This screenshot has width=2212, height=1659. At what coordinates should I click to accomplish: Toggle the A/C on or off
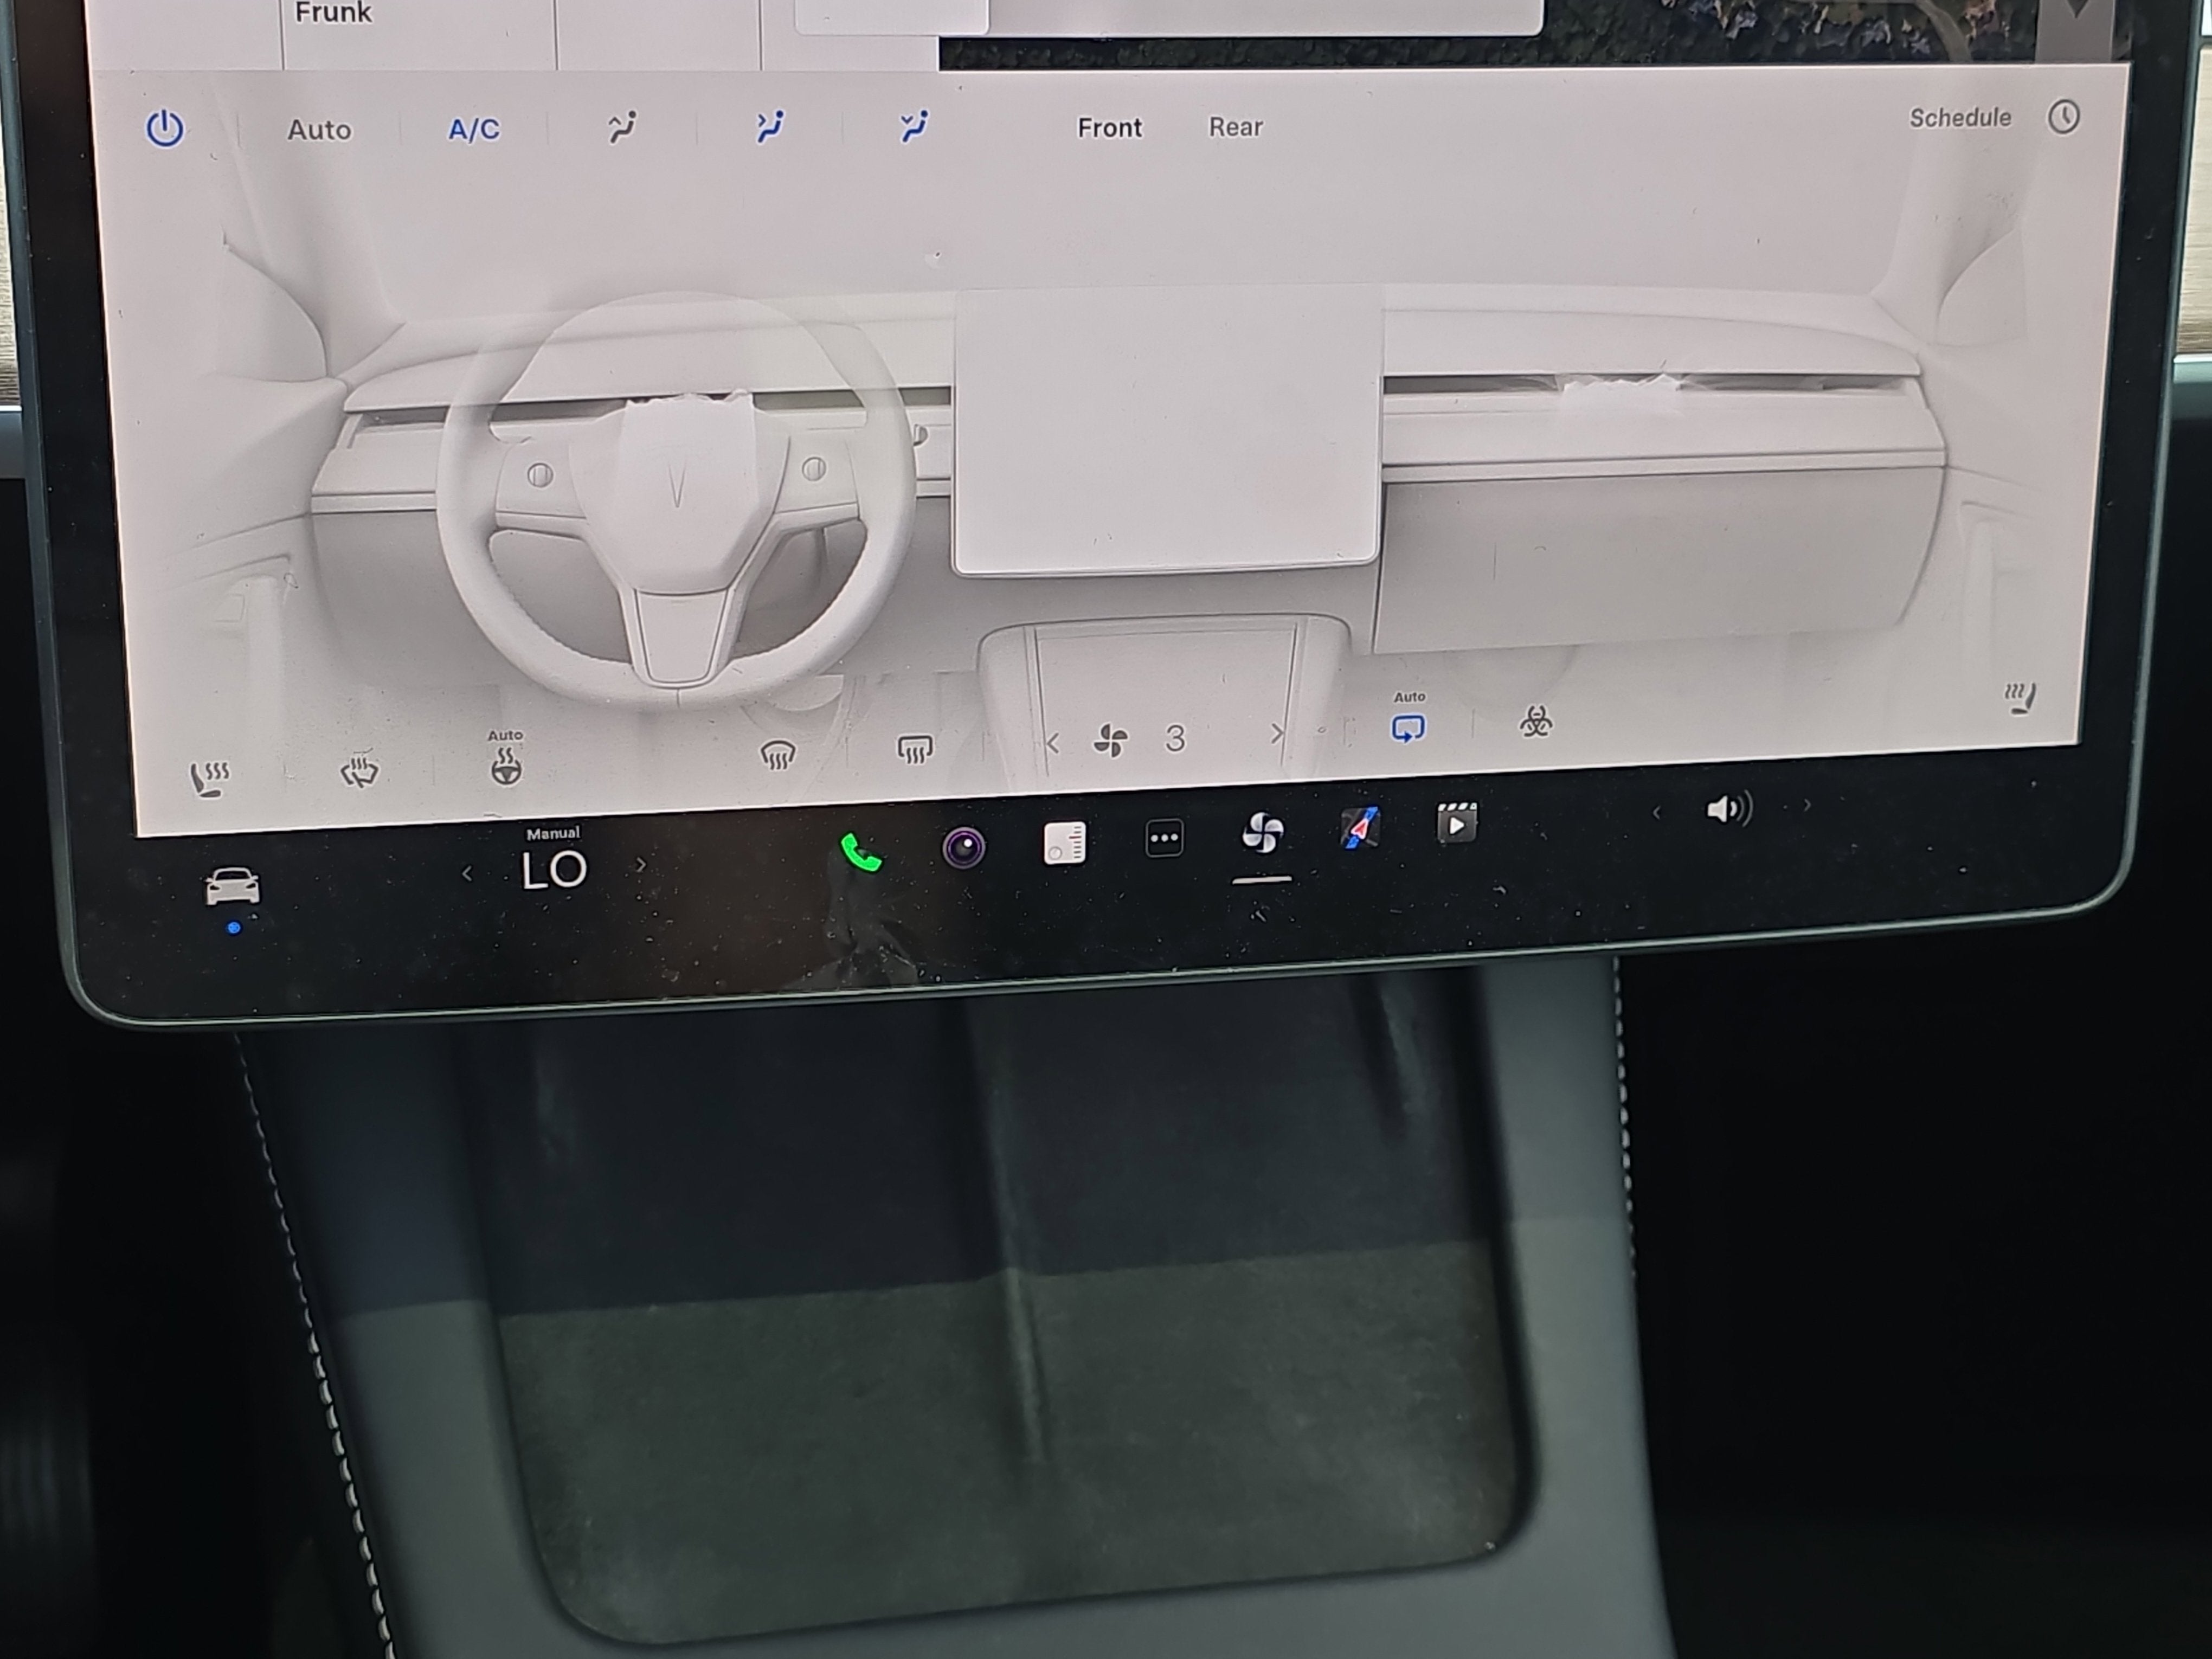tap(474, 130)
